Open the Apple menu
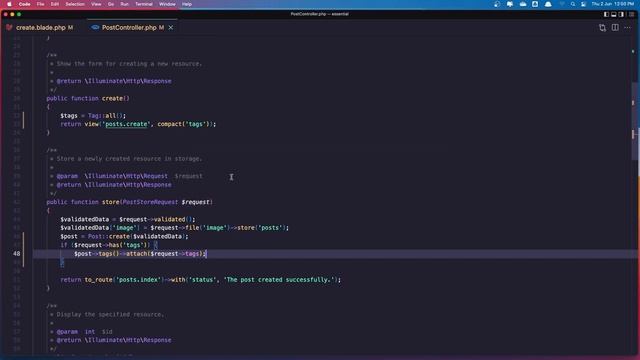Image resolution: width=640 pixels, height=360 pixels. [9, 4]
